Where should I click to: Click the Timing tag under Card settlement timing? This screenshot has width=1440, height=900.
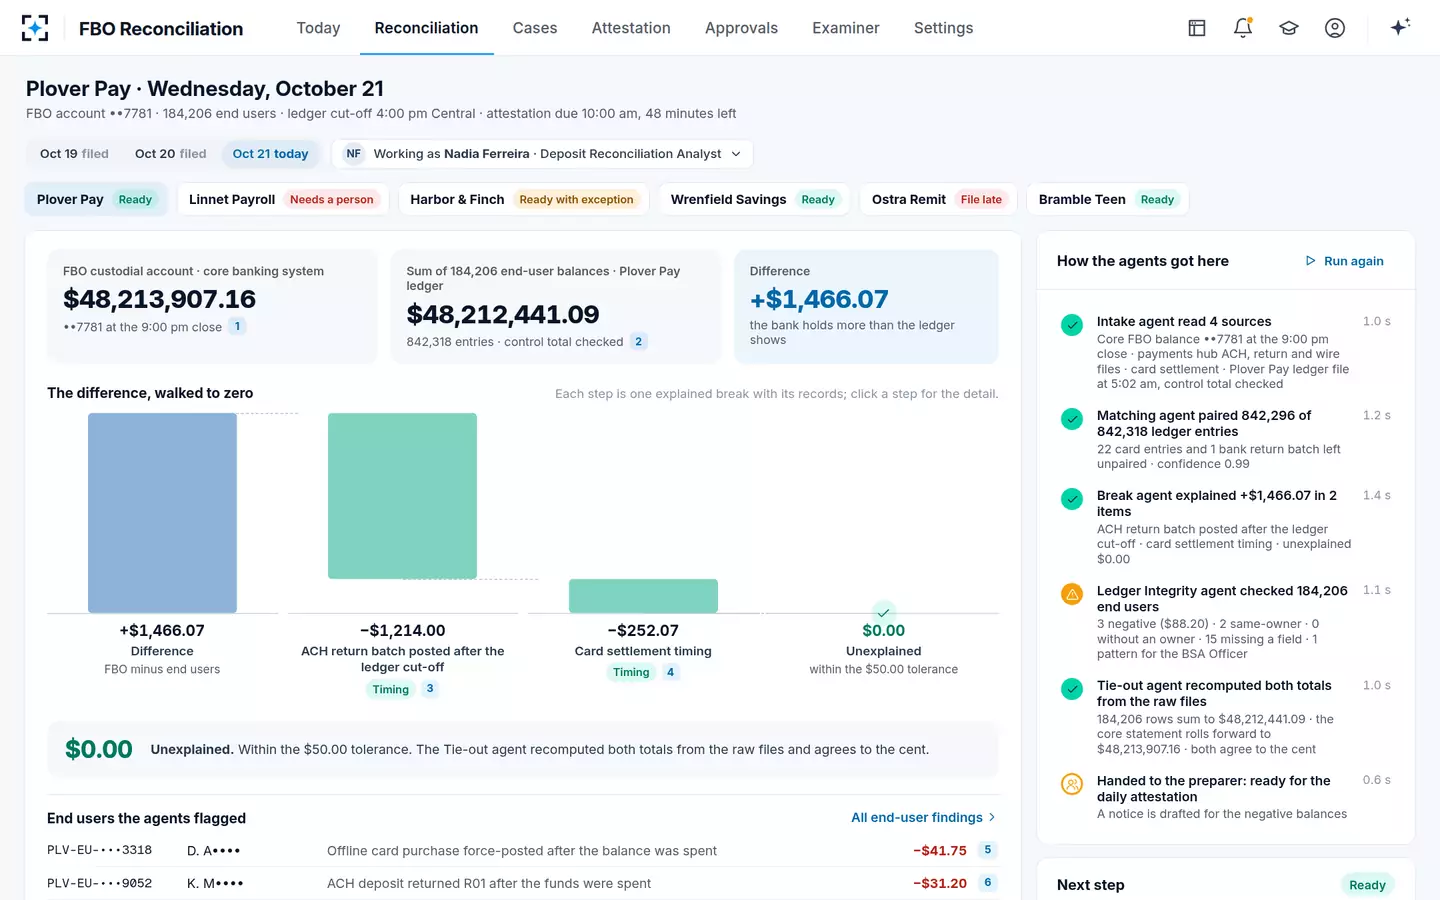pyautogui.click(x=631, y=672)
